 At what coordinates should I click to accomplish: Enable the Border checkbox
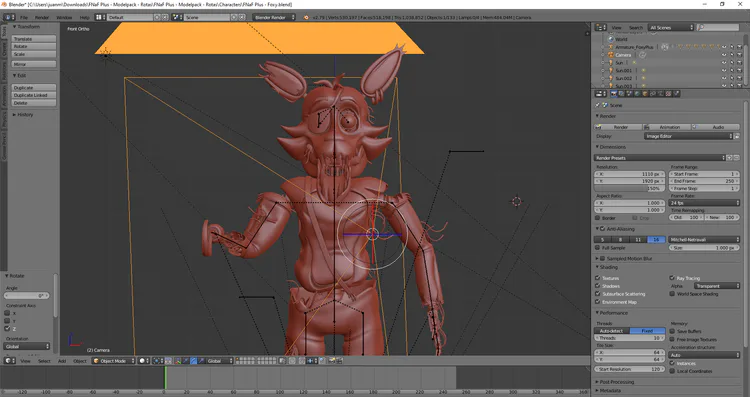597,218
